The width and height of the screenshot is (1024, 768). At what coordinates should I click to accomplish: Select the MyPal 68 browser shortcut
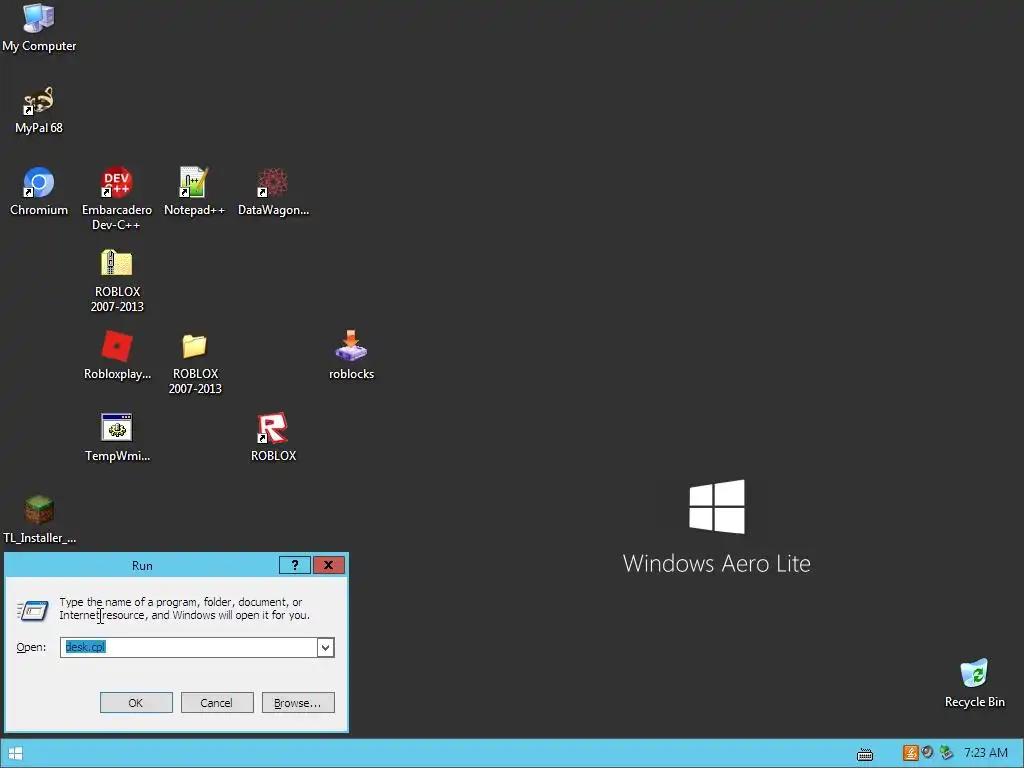[x=39, y=101]
